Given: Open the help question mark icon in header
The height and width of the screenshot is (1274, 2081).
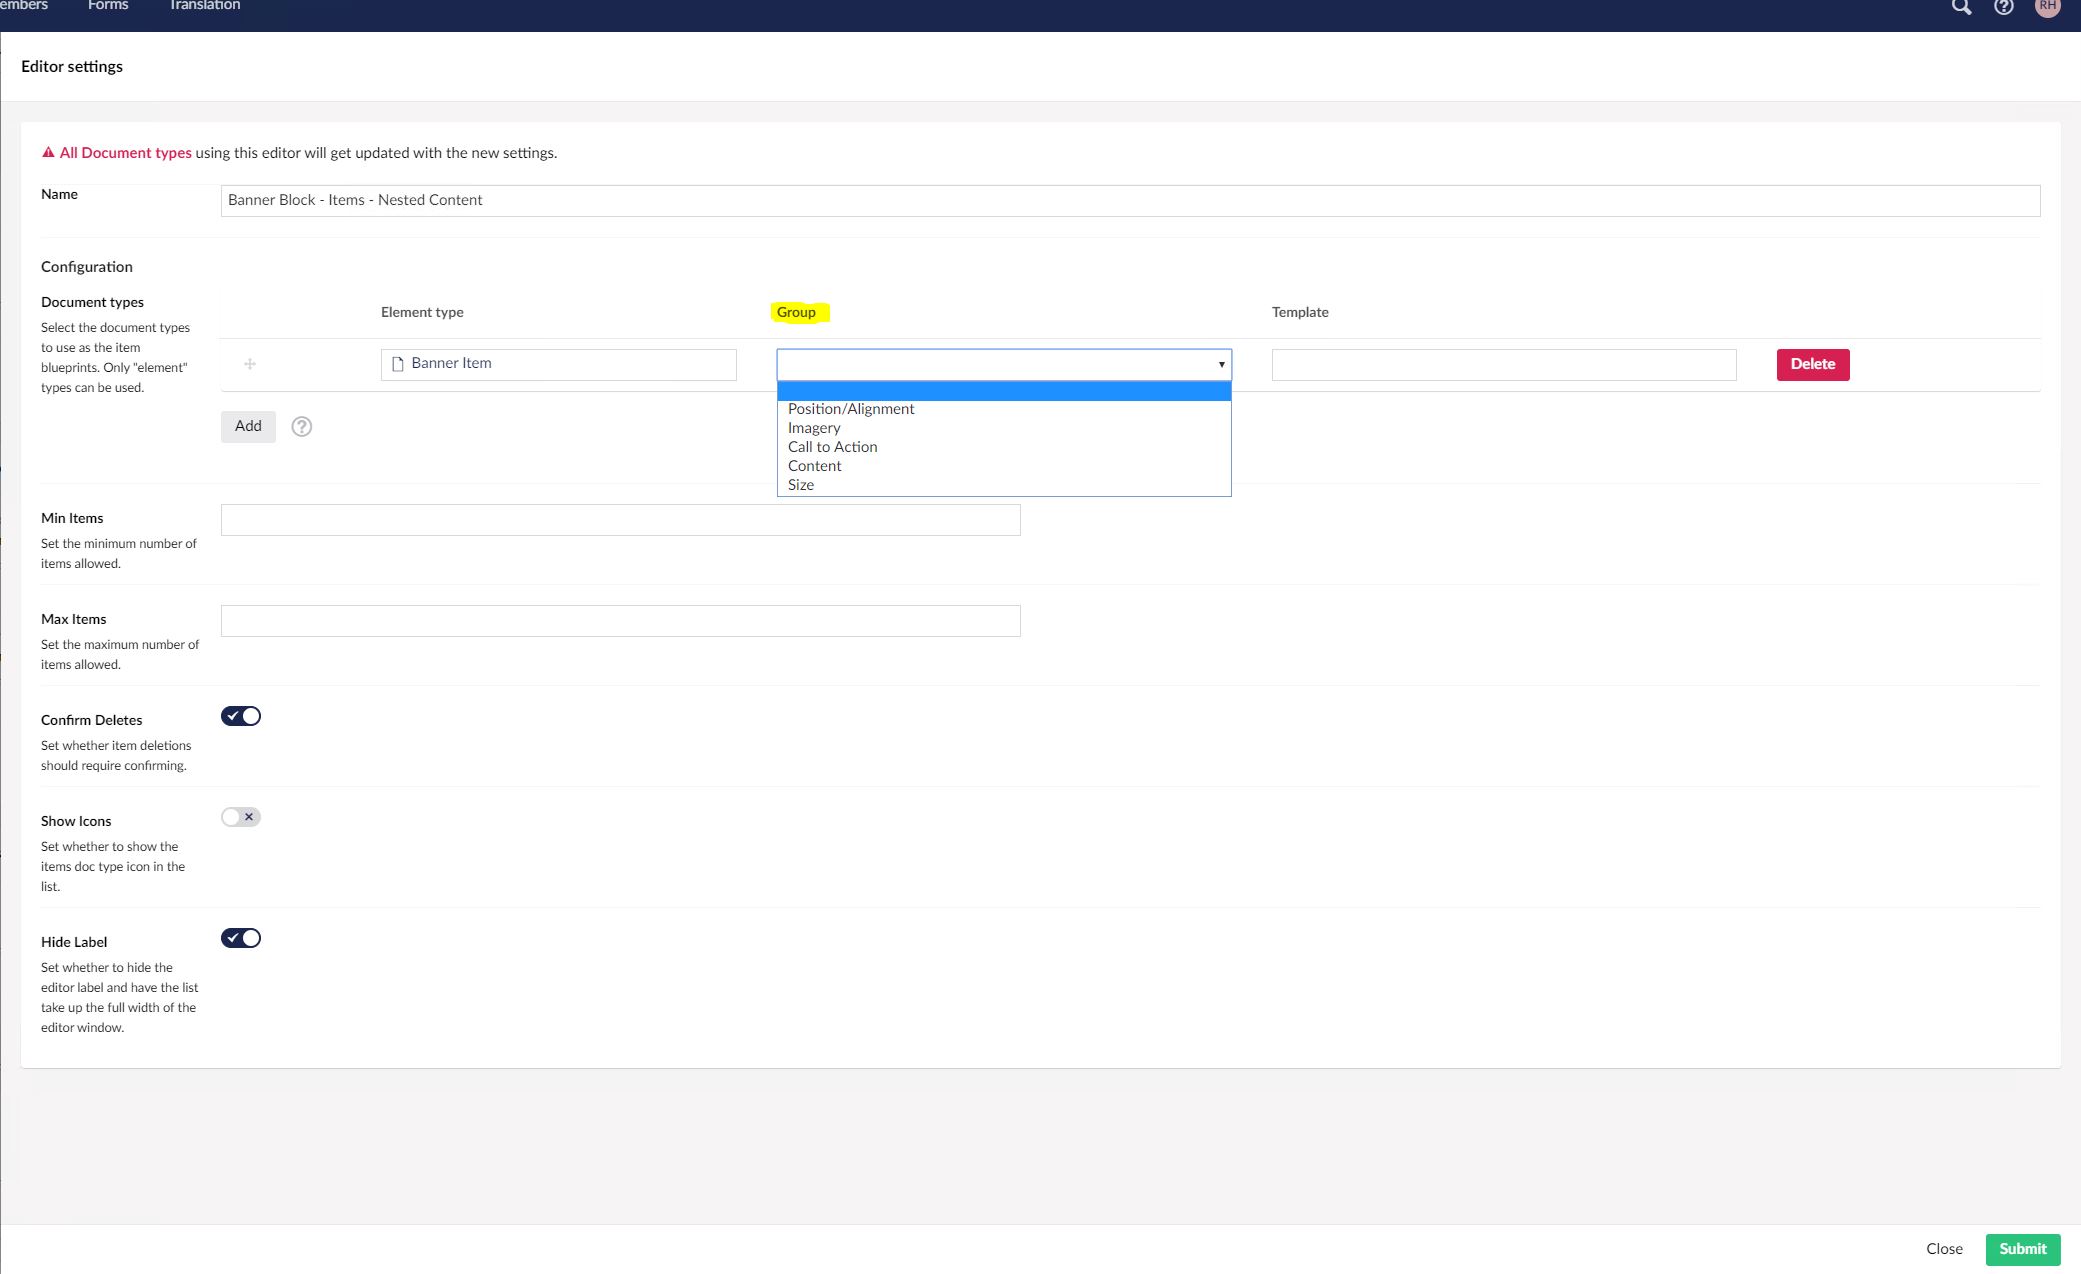Looking at the screenshot, I should point(2004,7).
